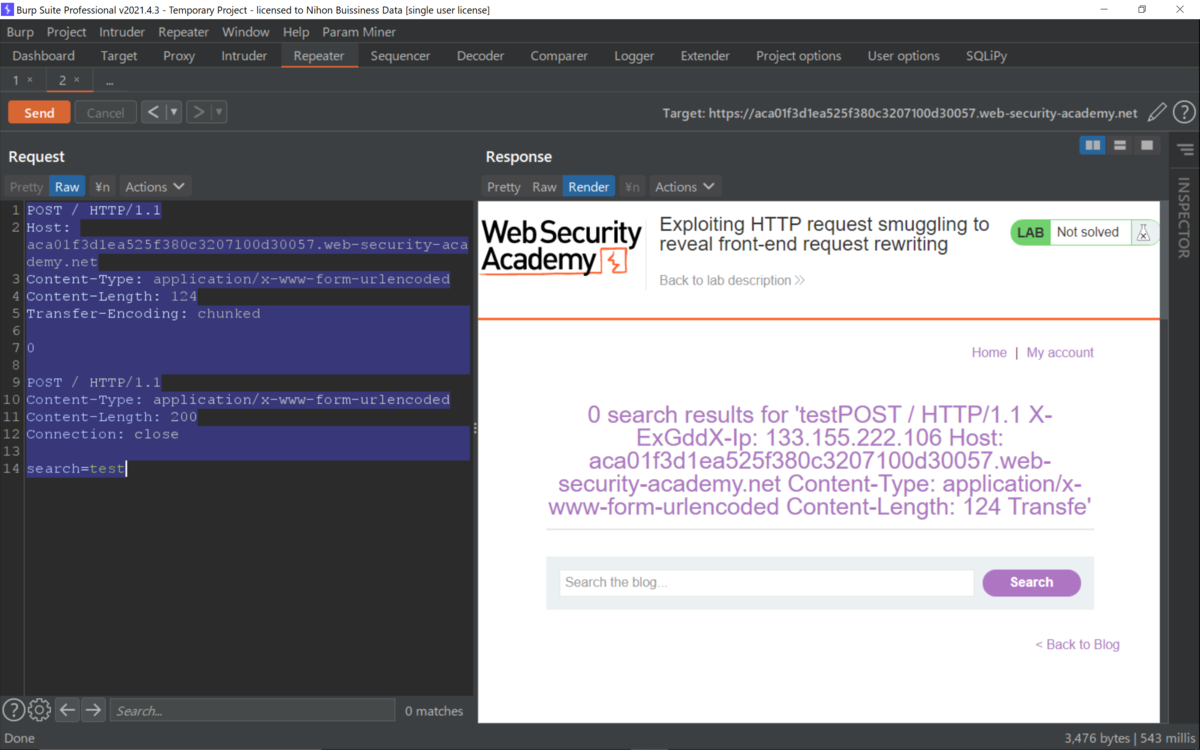This screenshot has height=750, width=1200.
Task: Click the Web Security Academy logo
Action: (x=561, y=247)
